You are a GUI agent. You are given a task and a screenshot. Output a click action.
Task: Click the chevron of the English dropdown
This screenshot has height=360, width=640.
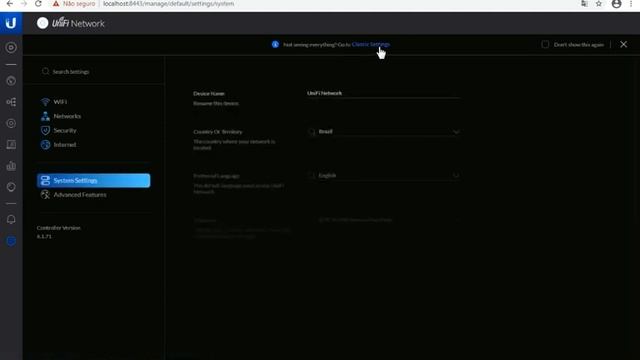(x=456, y=176)
